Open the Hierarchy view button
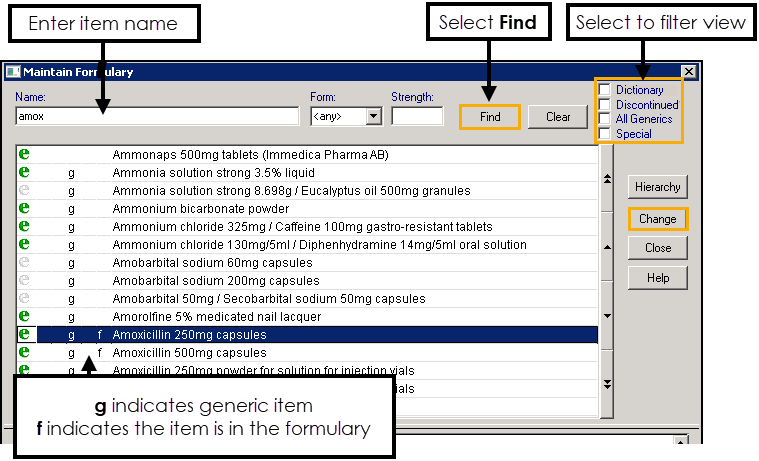The image size is (759, 461). click(x=657, y=187)
